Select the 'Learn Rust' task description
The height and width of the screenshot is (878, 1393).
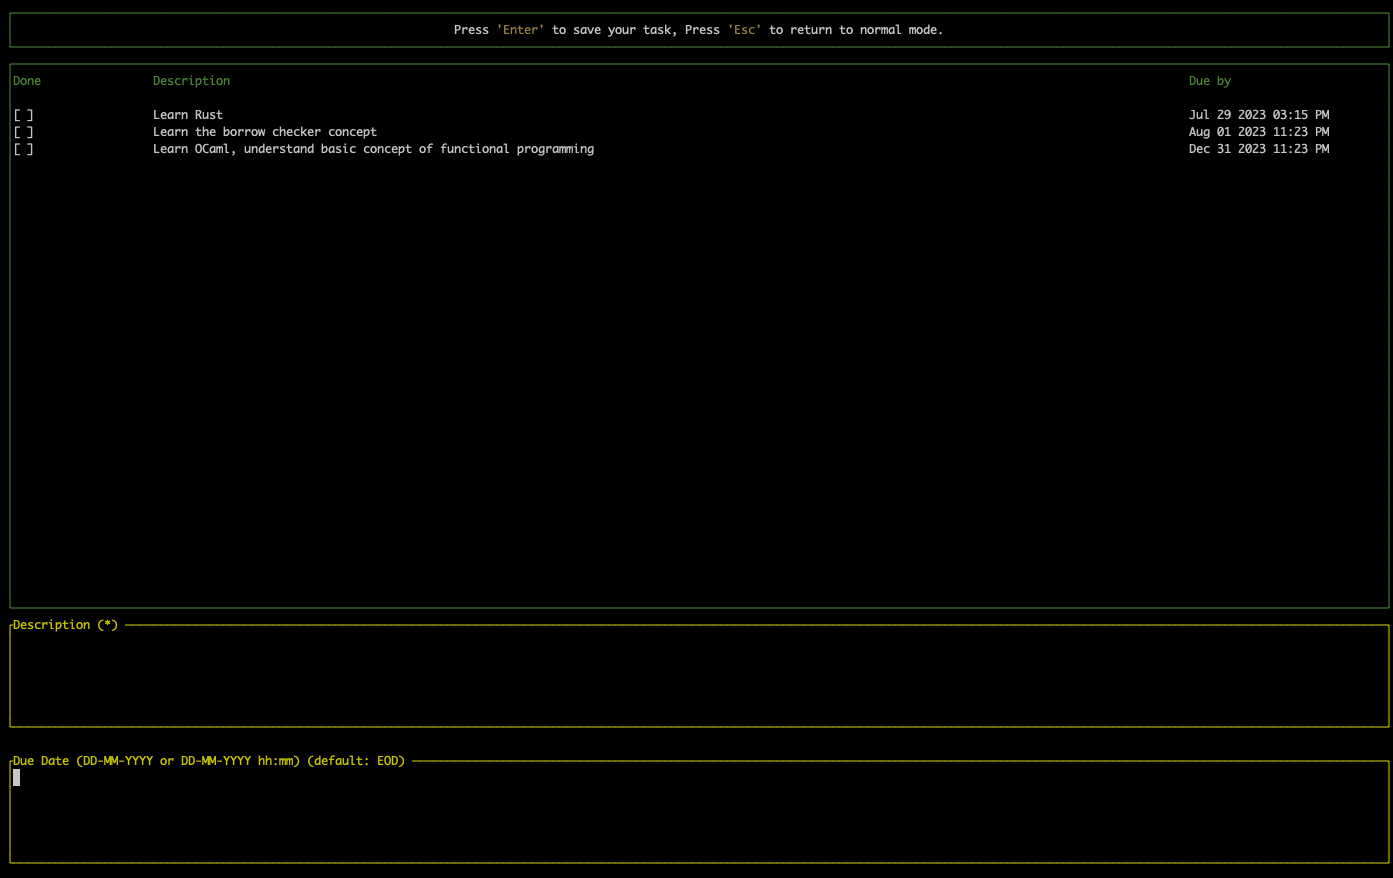pos(188,115)
